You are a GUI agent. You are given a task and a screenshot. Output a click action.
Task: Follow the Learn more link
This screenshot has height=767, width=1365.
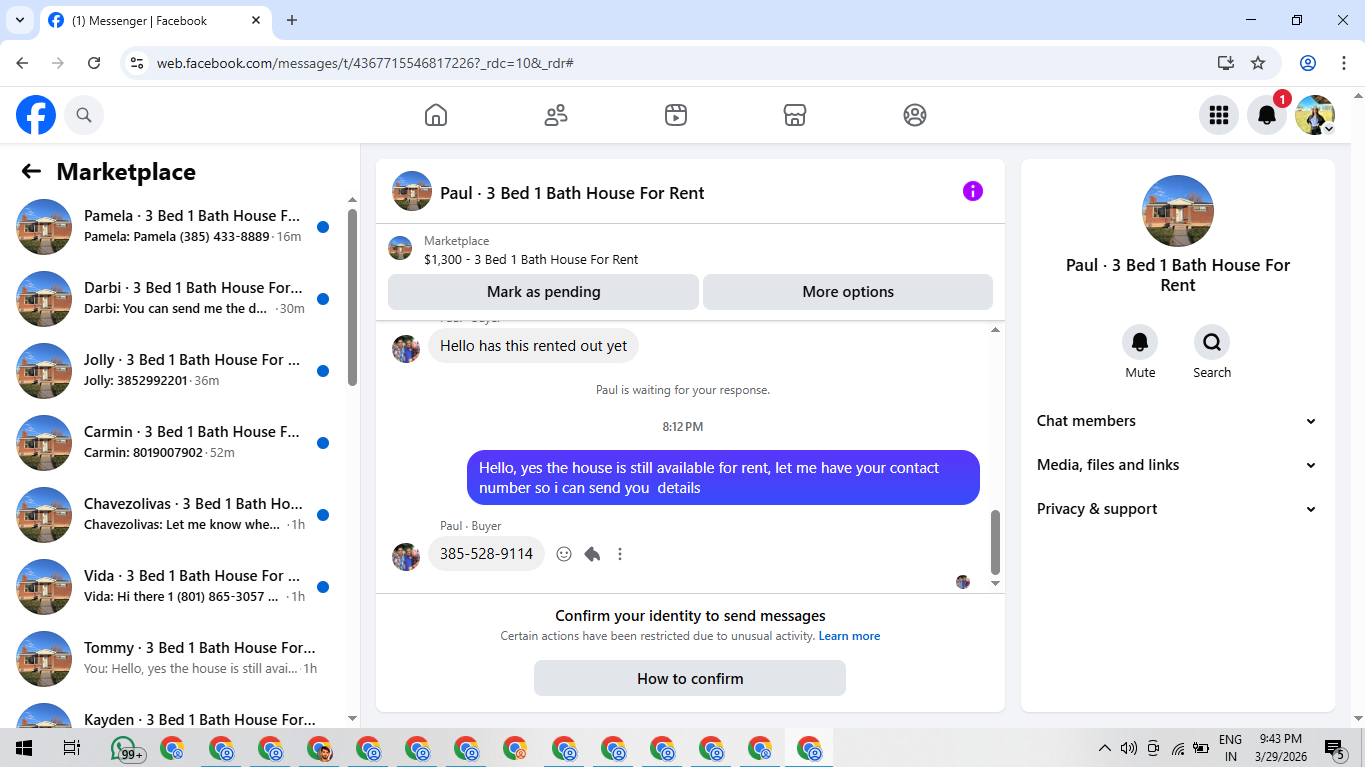point(849,636)
